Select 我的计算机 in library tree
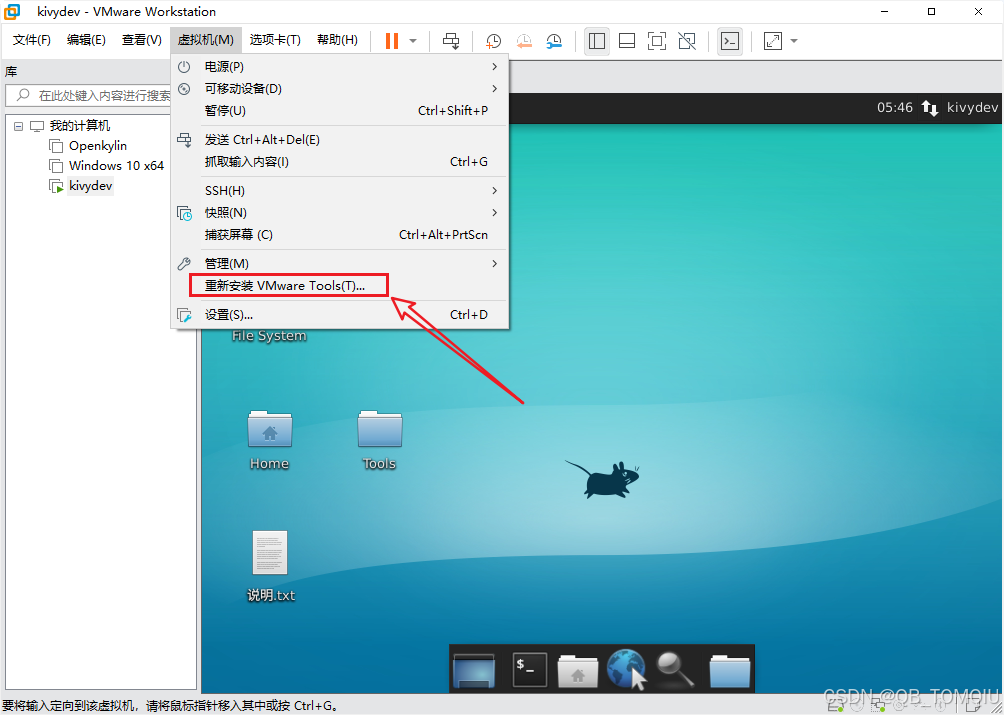This screenshot has height=715, width=1004. 80,126
